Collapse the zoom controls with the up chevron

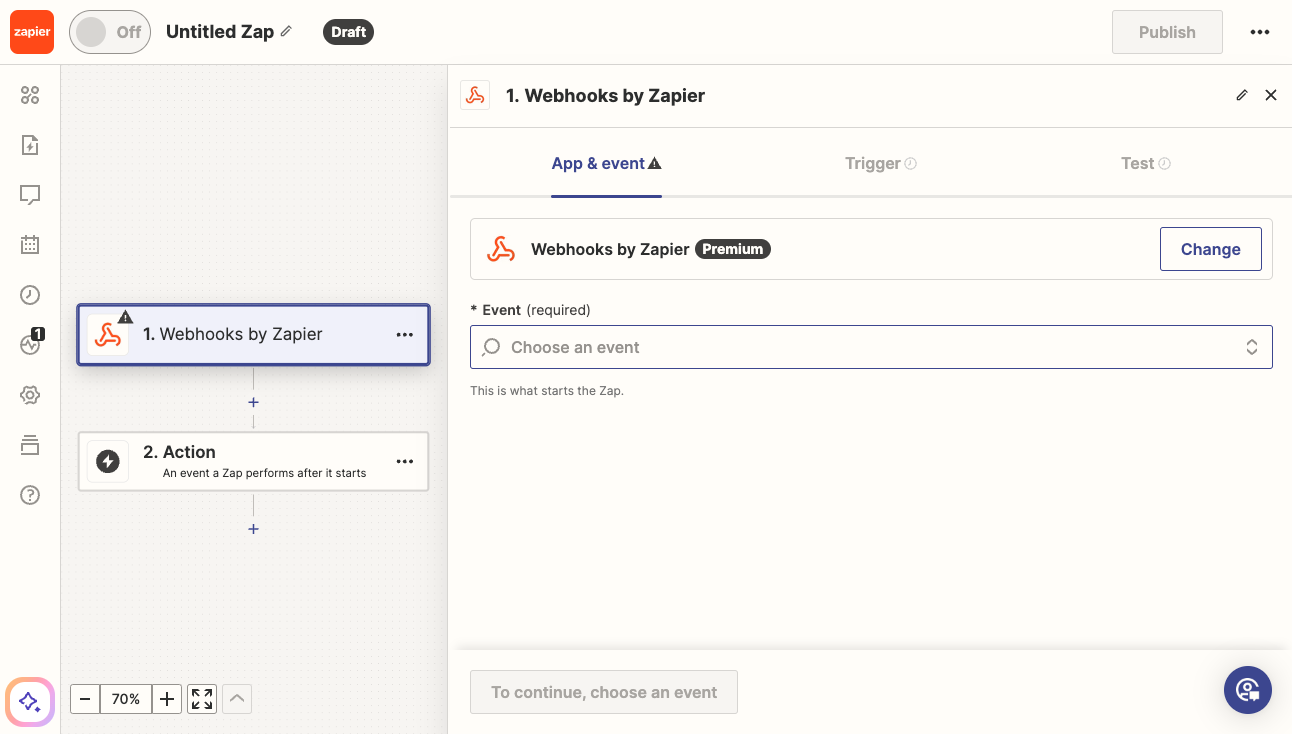click(237, 699)
